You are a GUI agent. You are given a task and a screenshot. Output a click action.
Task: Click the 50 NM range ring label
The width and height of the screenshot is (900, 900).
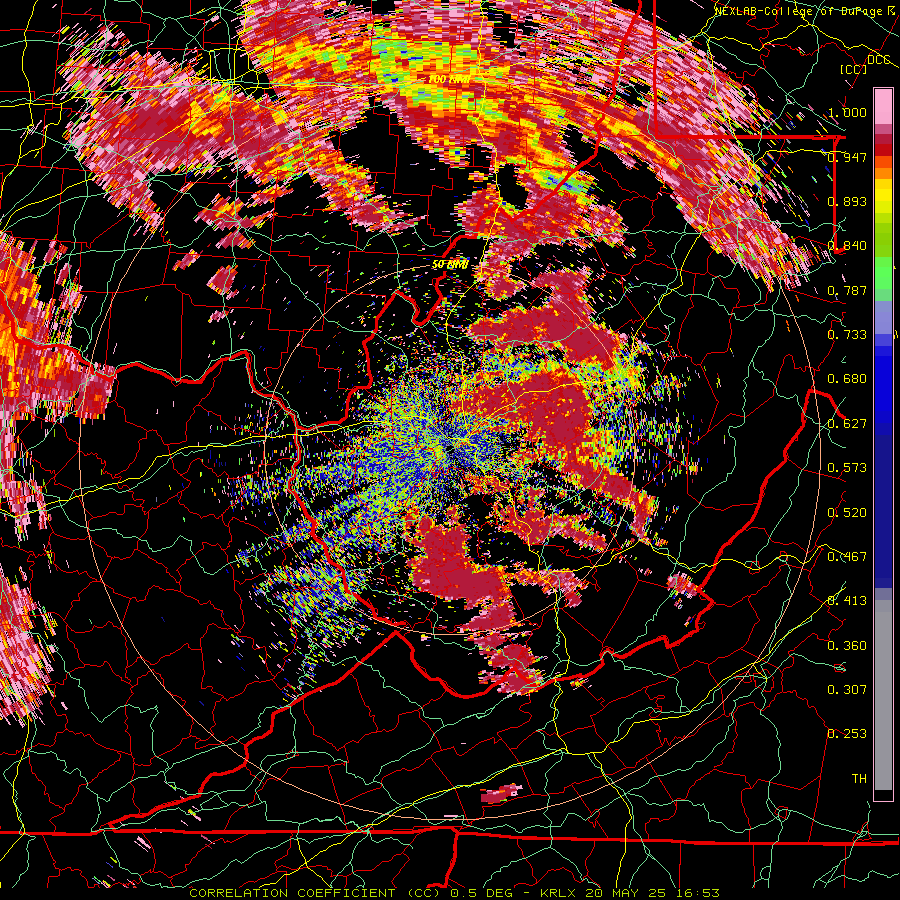(x=449, y=265)
